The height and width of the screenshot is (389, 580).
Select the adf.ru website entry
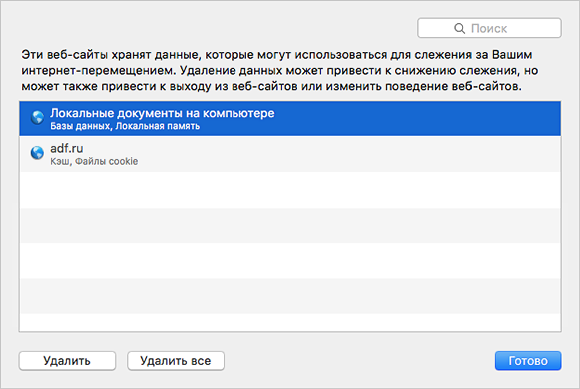click(x=290, y=154)
